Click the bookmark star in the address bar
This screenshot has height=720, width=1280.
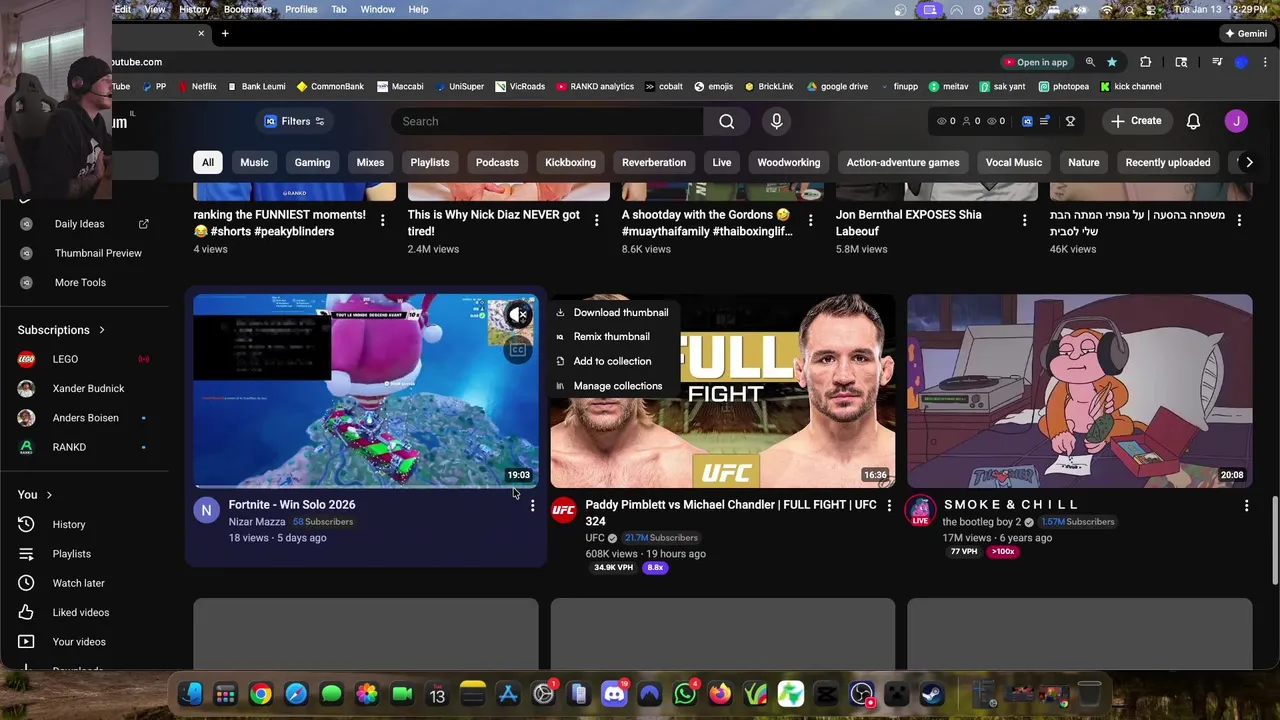coord(1111,62)
